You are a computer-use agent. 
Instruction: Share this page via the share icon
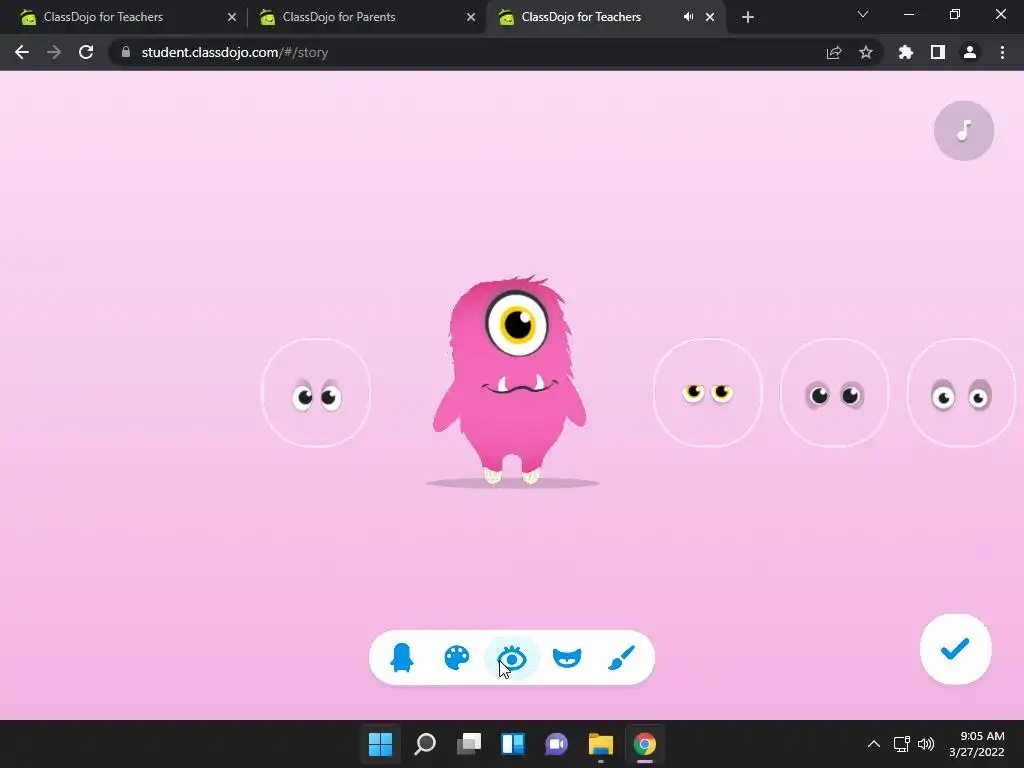click(x=834, y=52)
